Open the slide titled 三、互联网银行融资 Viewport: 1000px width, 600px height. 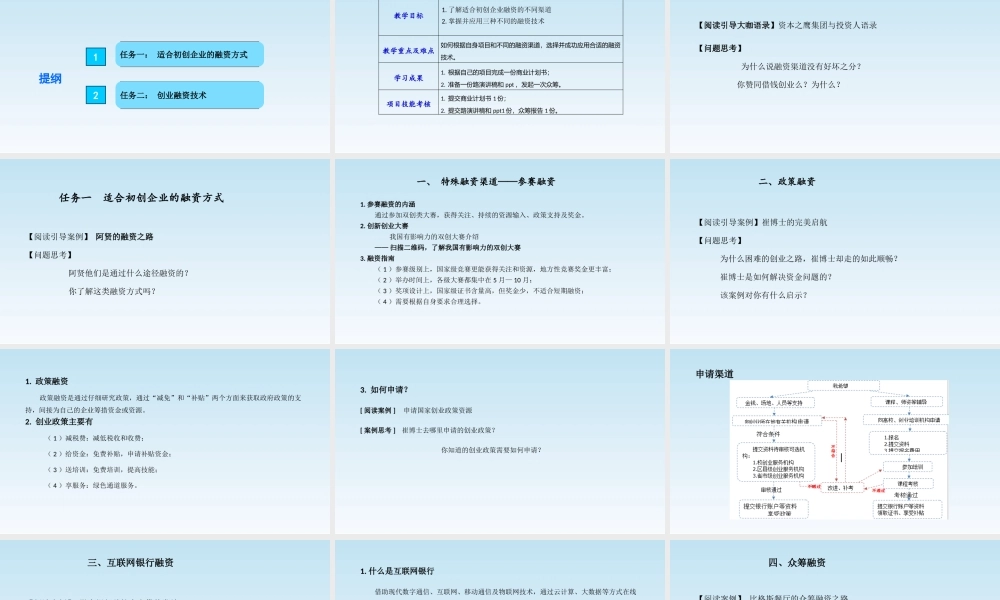(x=133, y=563)
